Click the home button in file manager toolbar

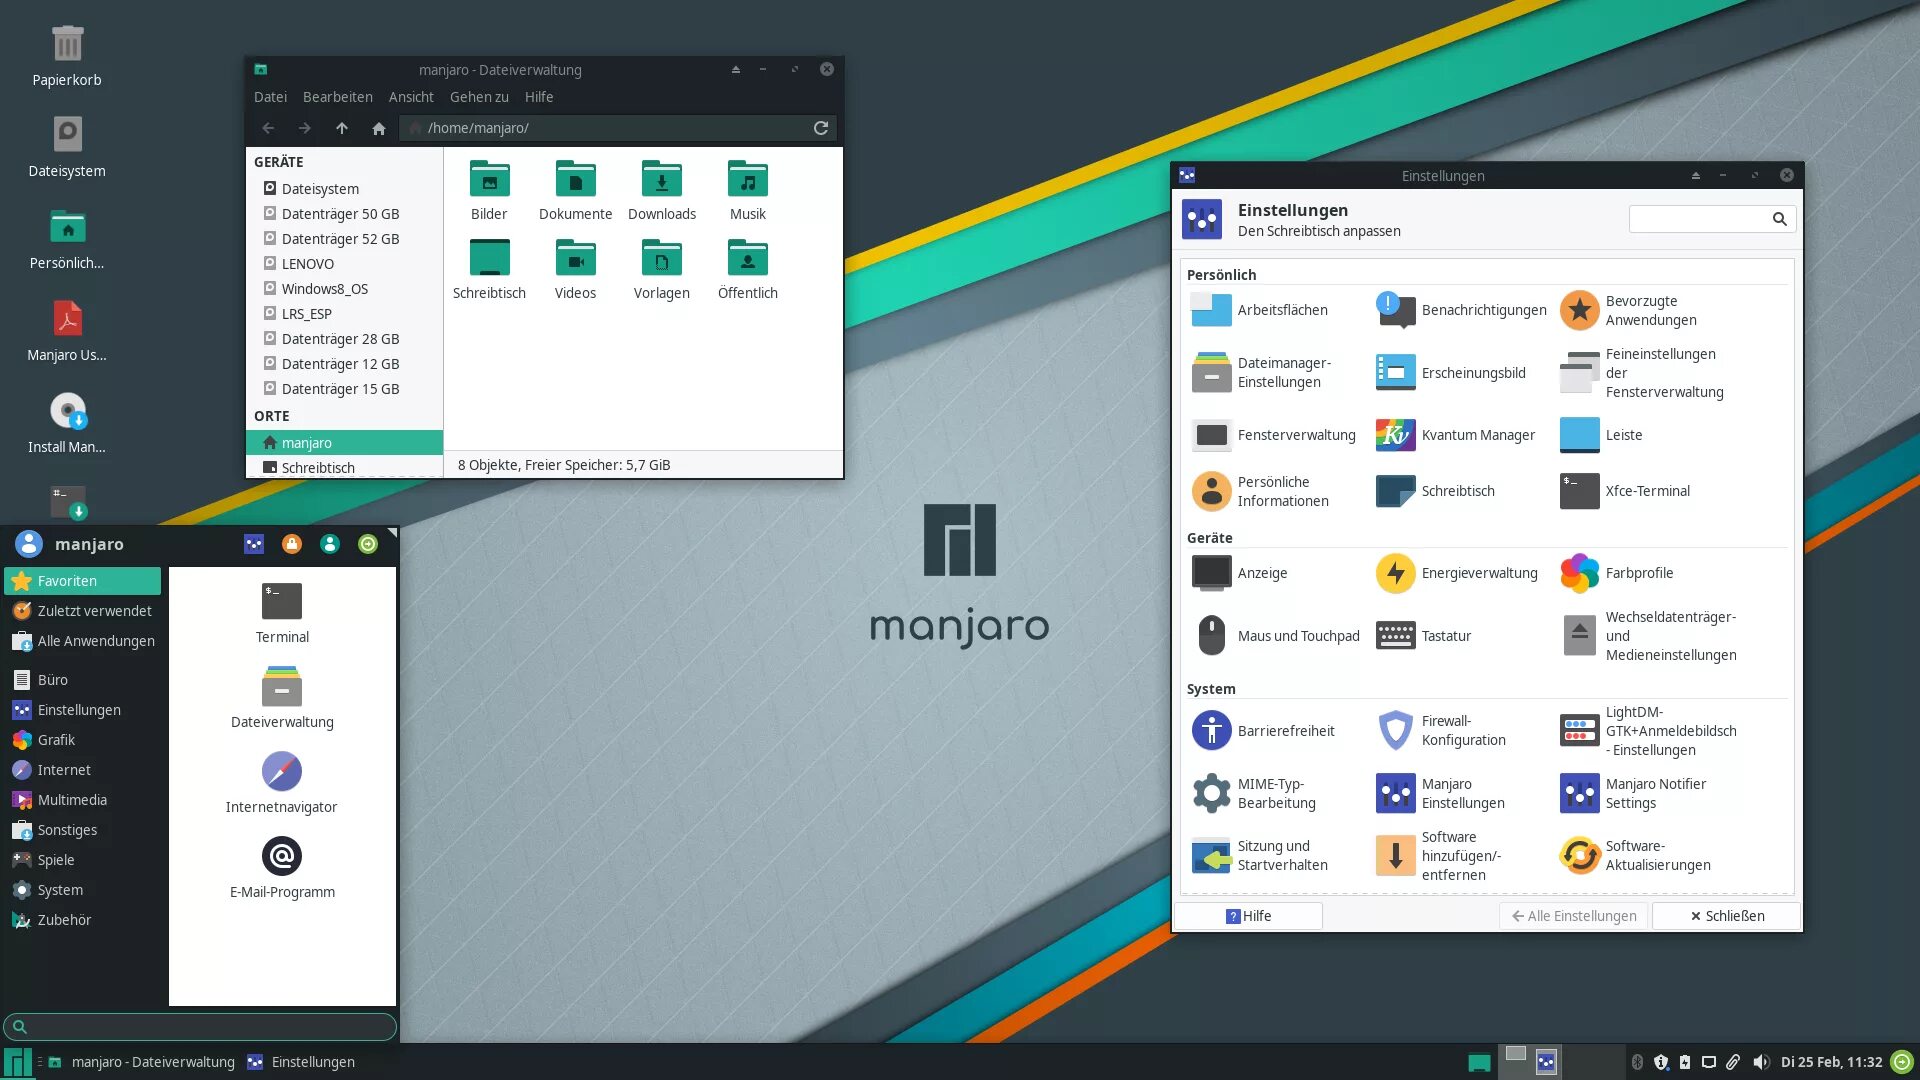pyautogui.click(x=378, y=128)
